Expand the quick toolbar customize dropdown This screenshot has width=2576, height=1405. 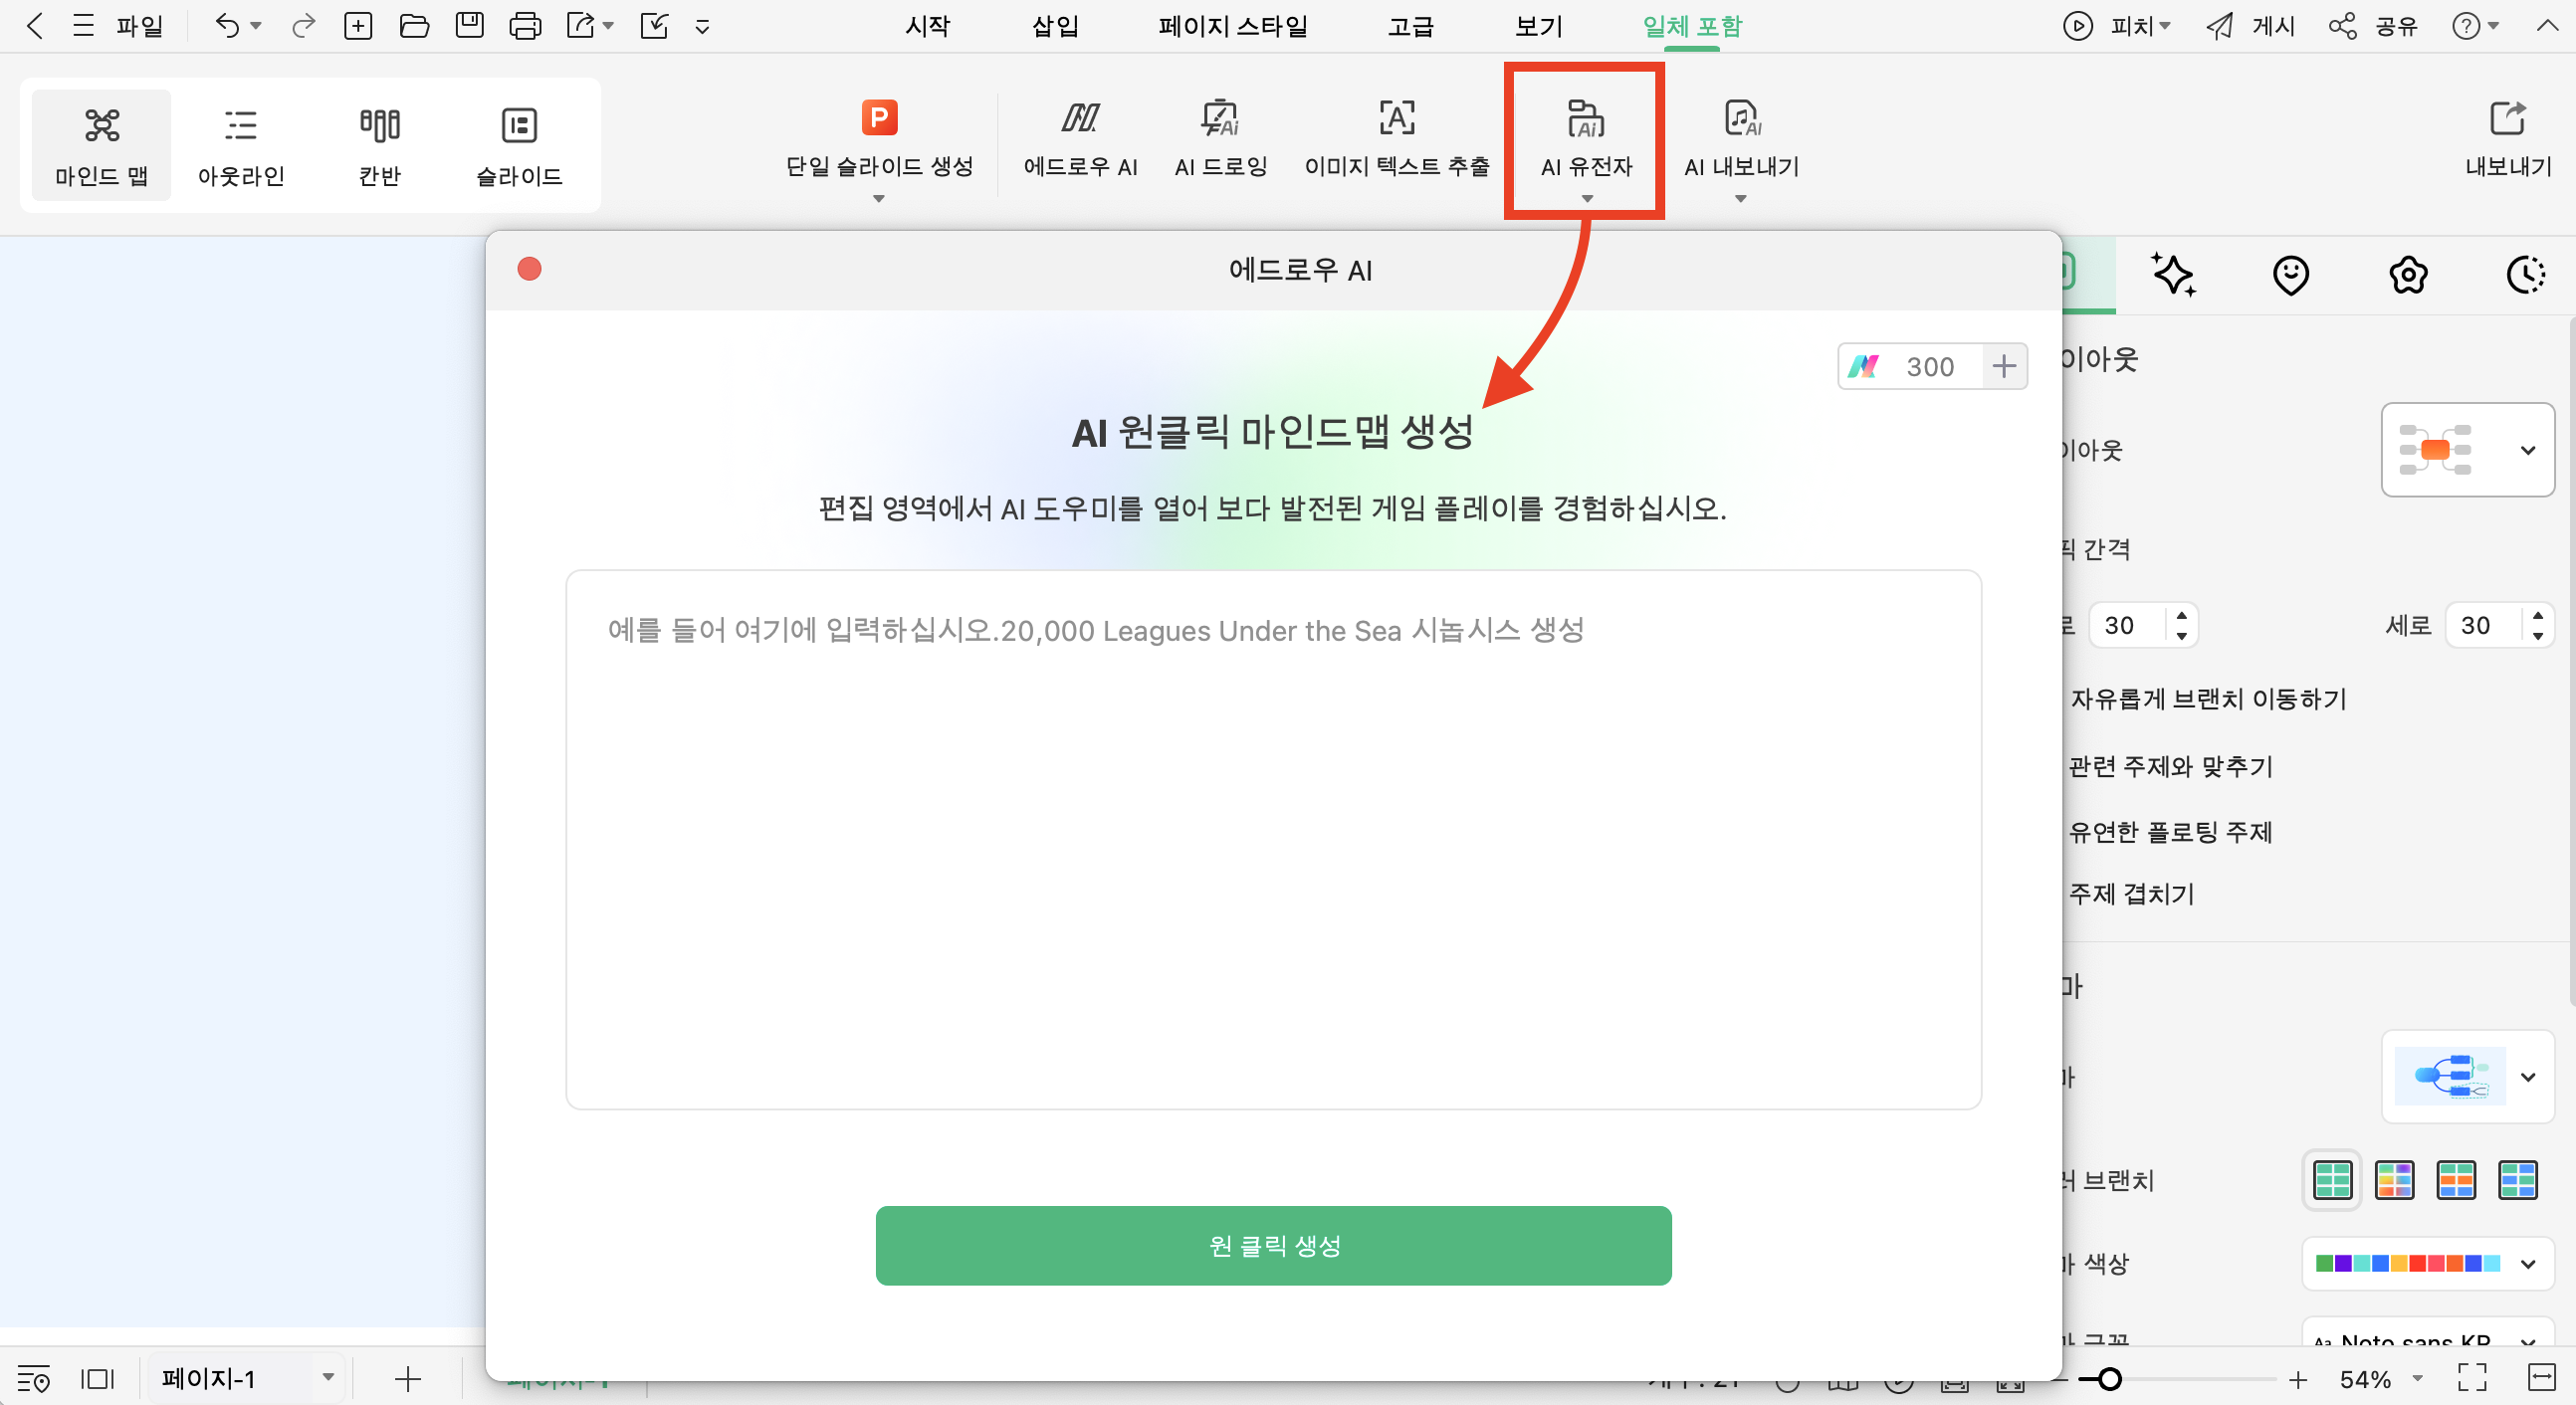[702, 27]
